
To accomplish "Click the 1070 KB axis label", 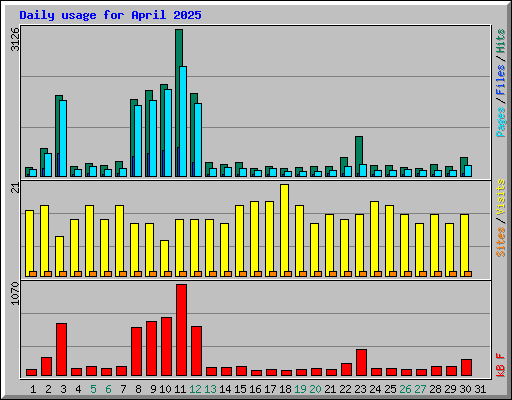I will tap(15, 293).
